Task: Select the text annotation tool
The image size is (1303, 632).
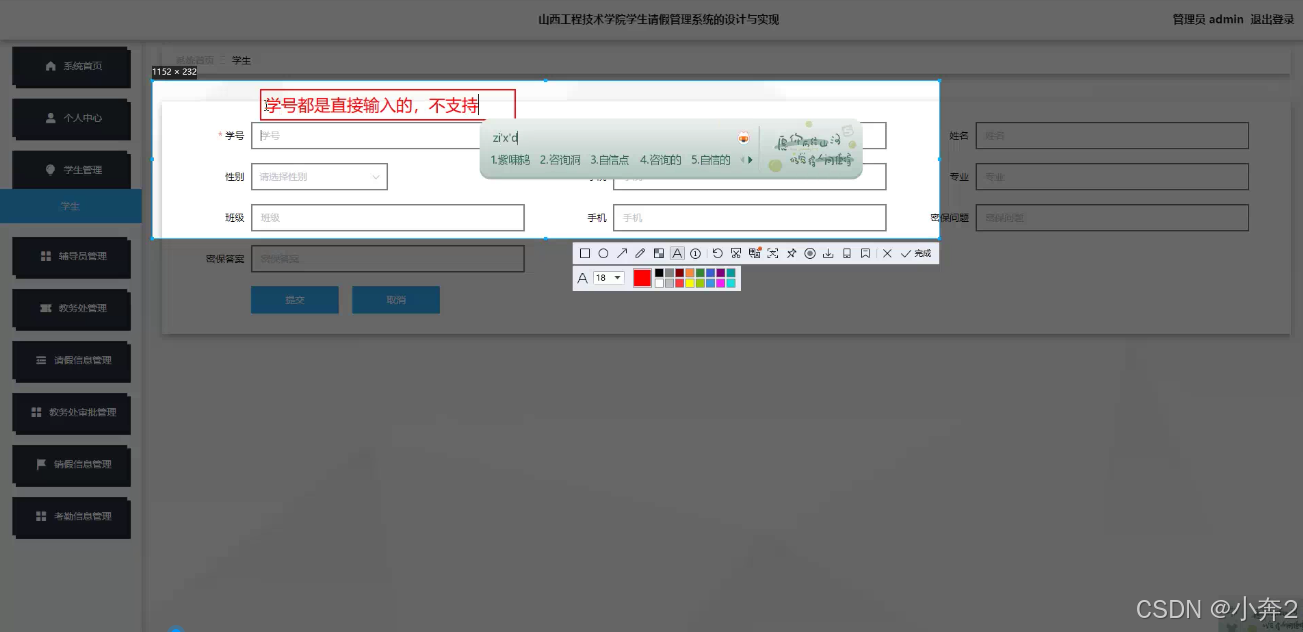Action: 678,253
